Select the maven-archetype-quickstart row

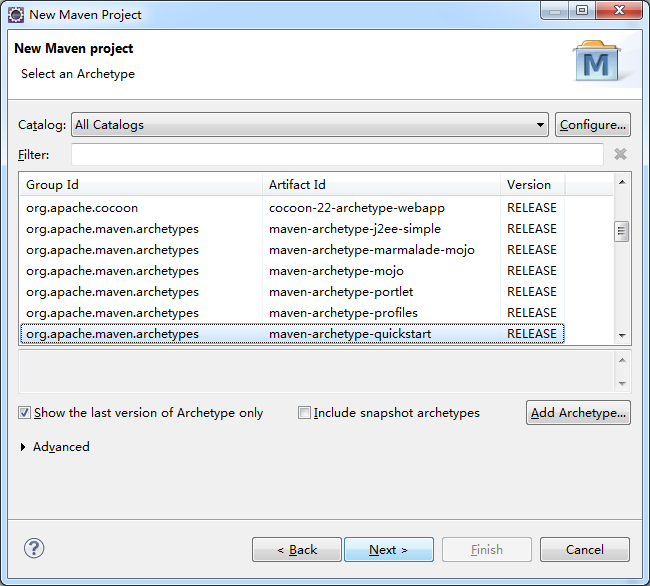click(x=292, y=334)
